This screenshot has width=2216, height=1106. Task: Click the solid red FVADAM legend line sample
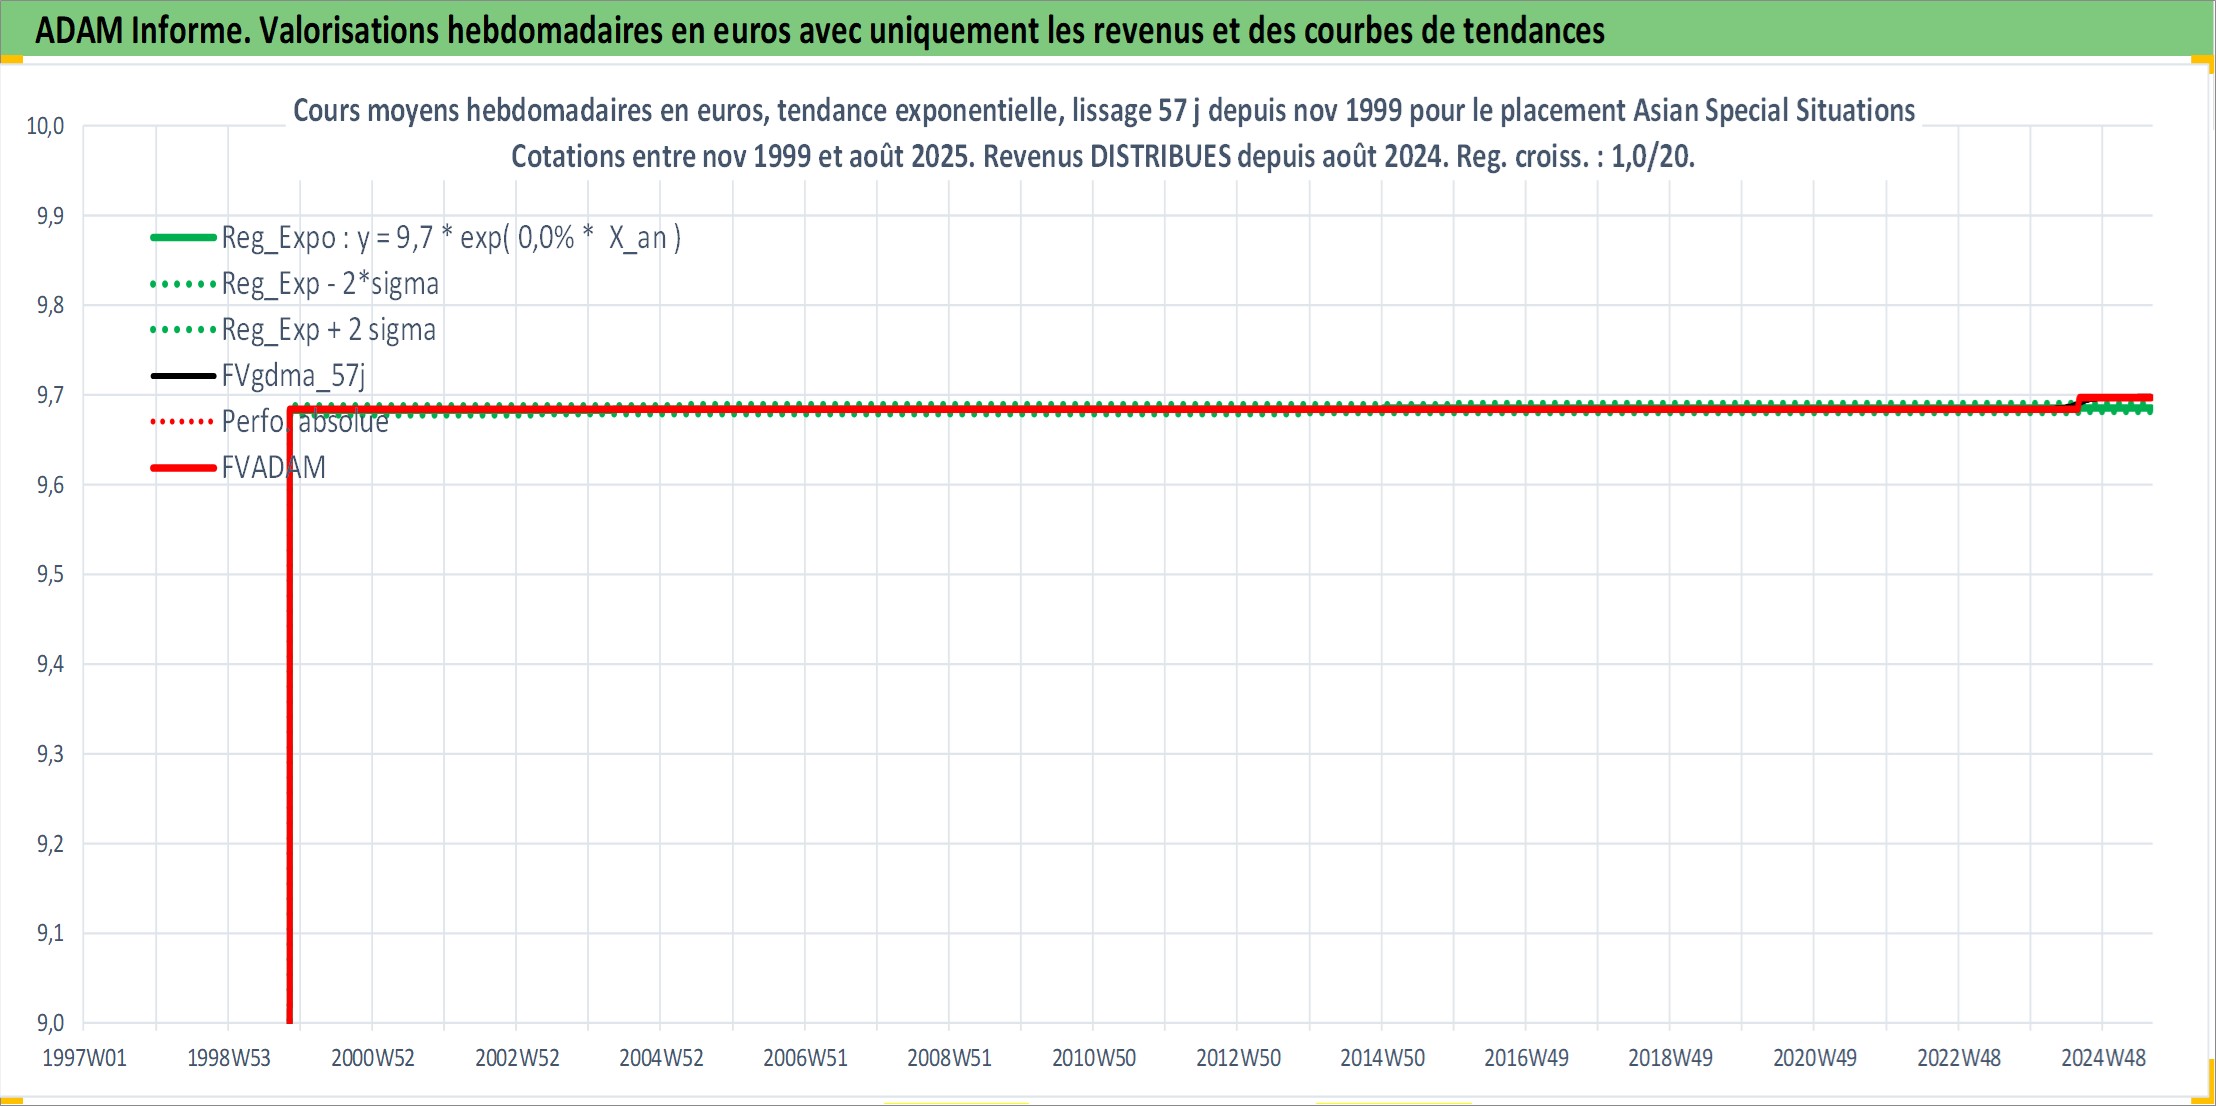pos(183,468)
